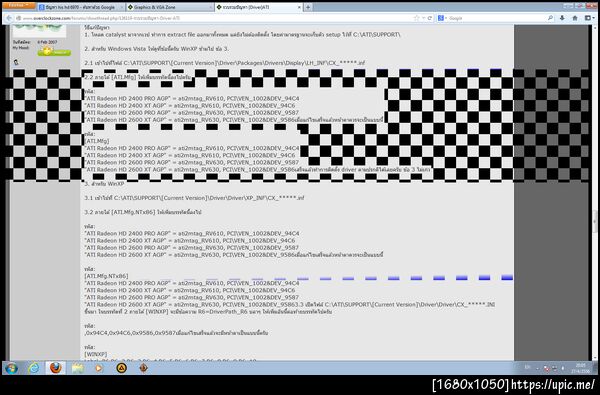Switch to the hd 6970 Google search tab
The height and width of the screenshot is (395, 600).
click(x=81, y=7)
